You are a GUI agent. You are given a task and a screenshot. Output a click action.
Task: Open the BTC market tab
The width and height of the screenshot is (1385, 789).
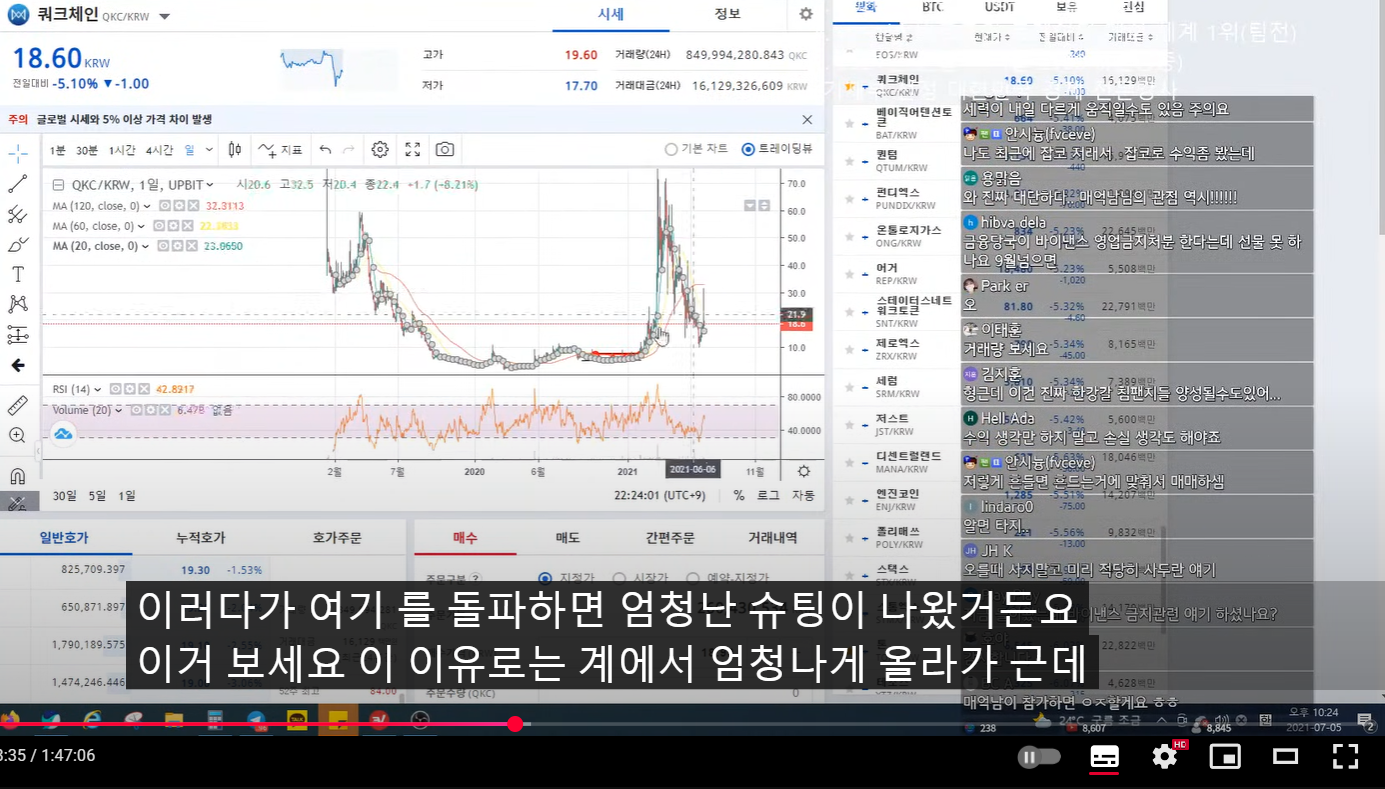point(932,7)
